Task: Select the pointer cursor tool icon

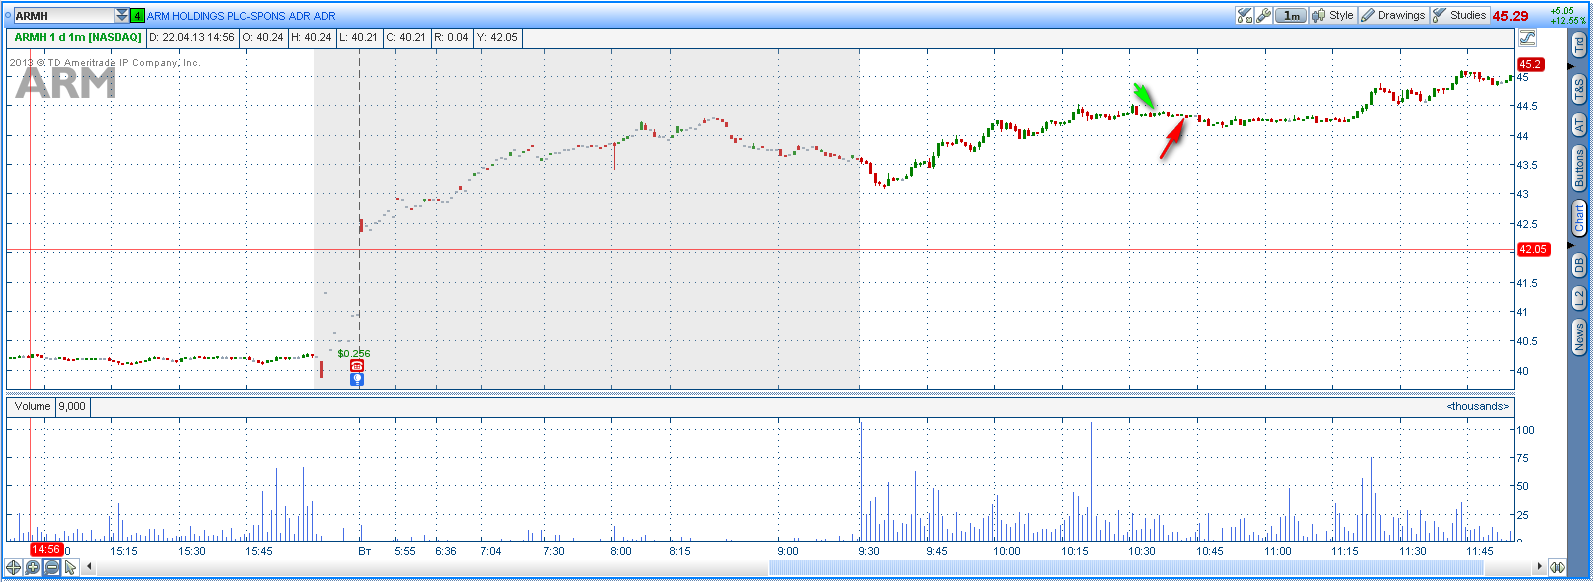Action: [70, 567]
